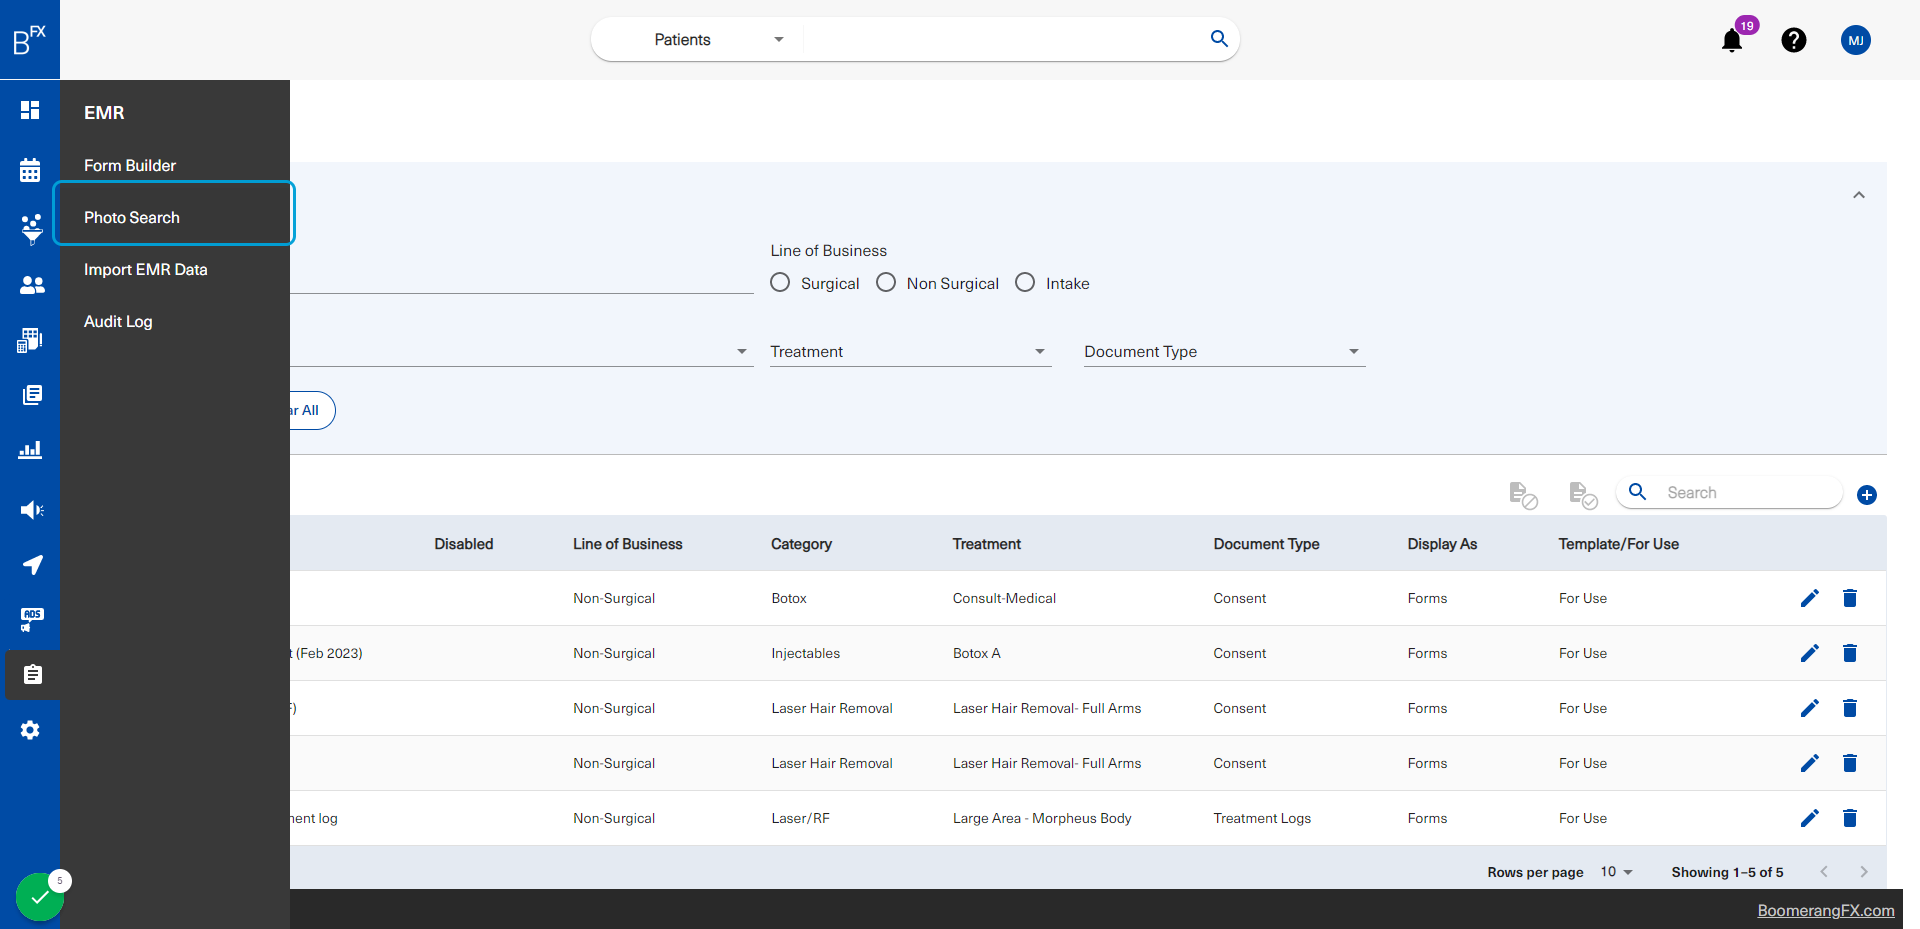Image resolution: width=1920 pixels, height=929 pixels.
Task: Sort by the Category column header
Action: coord(801,544)
